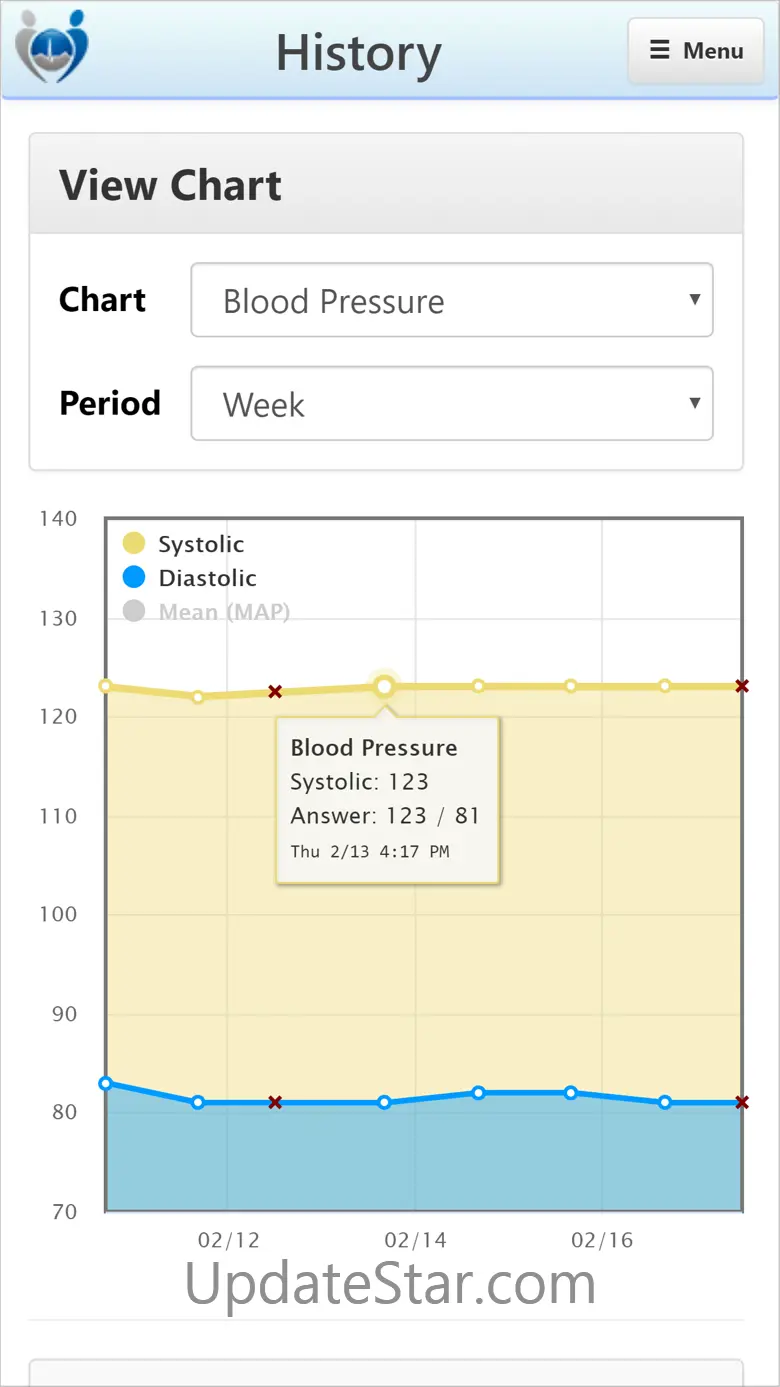Click the red X marker on systolic line
This screenshot has height=1387, width=780.
pos(275,692)
